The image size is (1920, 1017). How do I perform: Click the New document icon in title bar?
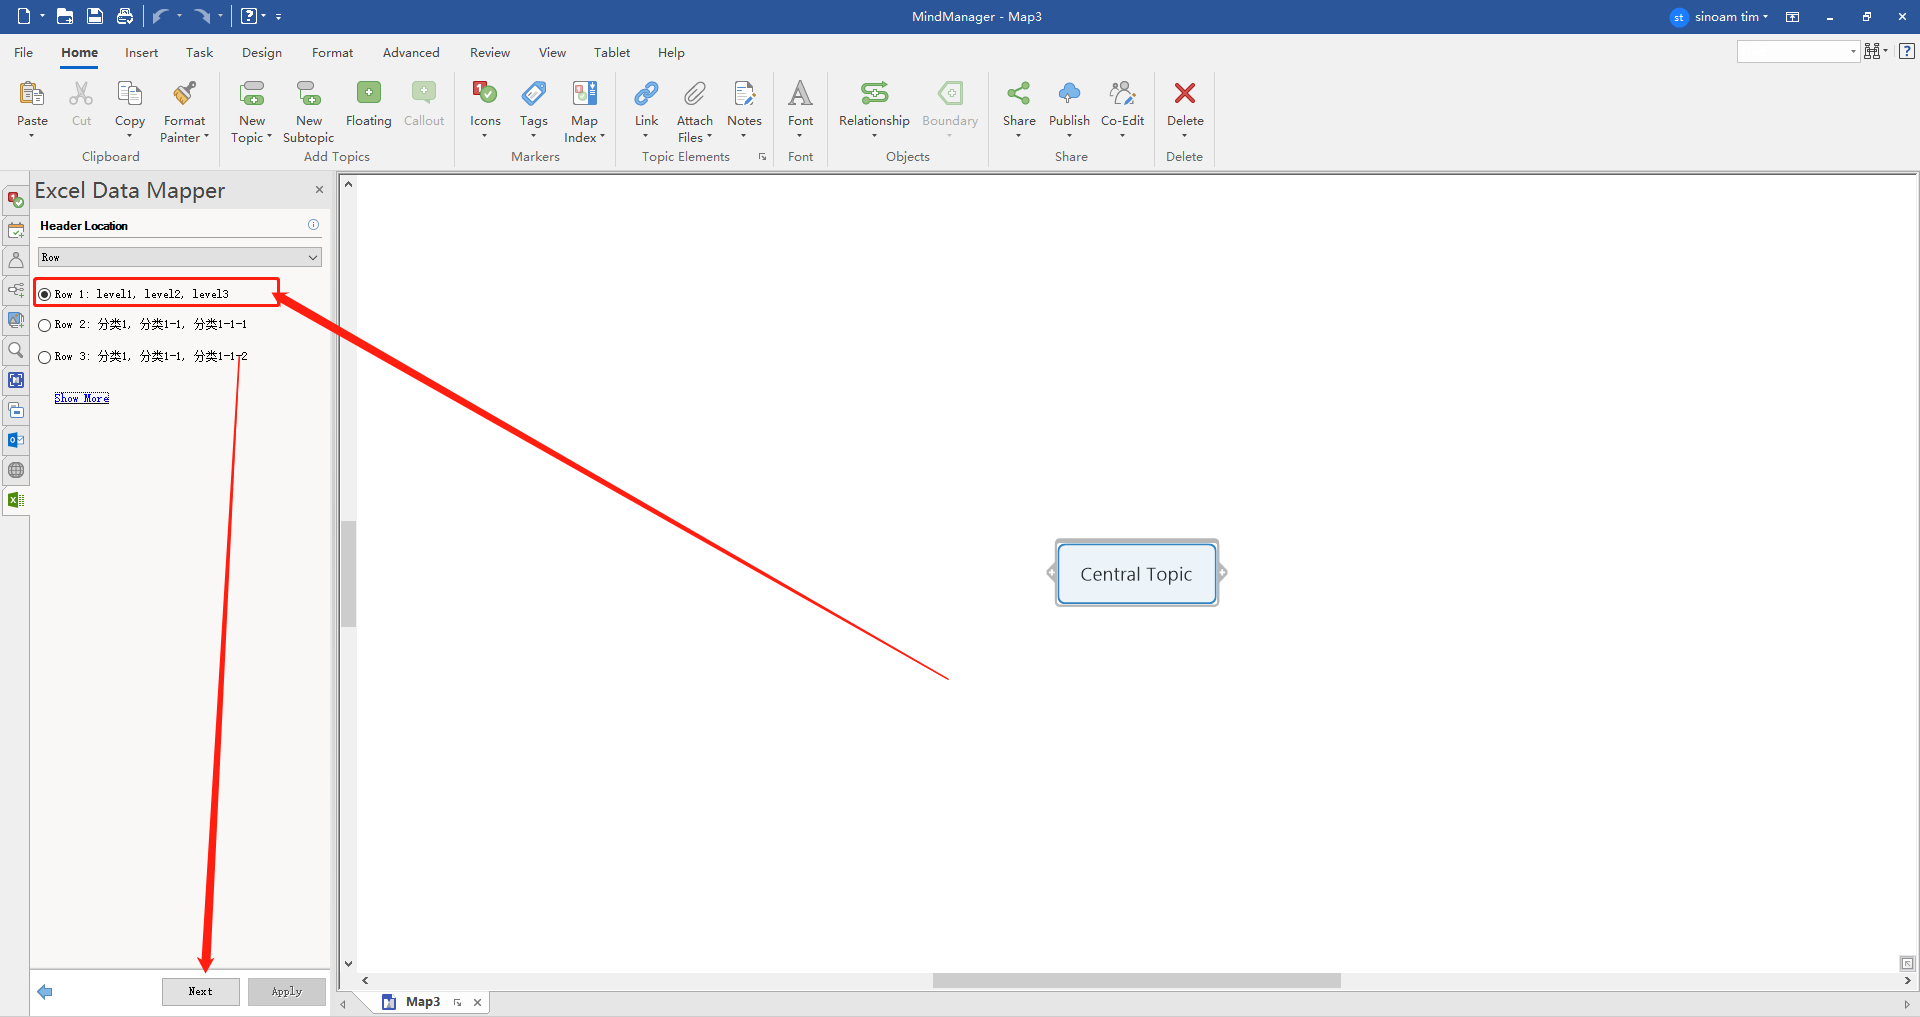[24, 16]
